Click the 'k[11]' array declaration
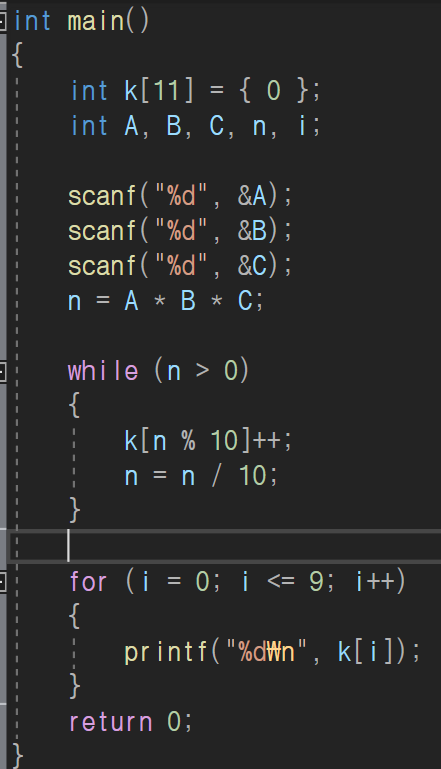This screenshot has height=769, width=441. [159, 91]
